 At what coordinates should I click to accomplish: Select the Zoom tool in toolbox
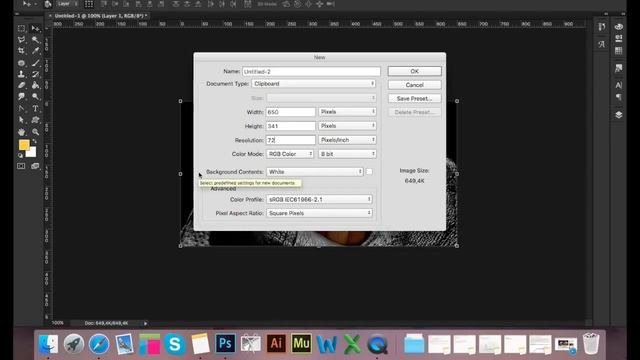(x=36, y=132)
